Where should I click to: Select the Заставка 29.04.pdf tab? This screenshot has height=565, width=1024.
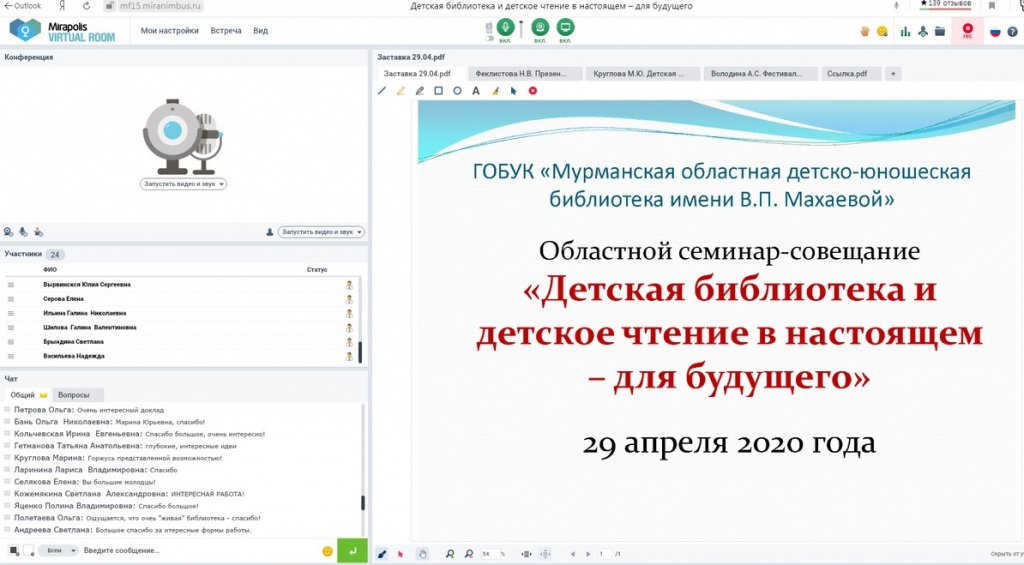(x=419, y=74)
